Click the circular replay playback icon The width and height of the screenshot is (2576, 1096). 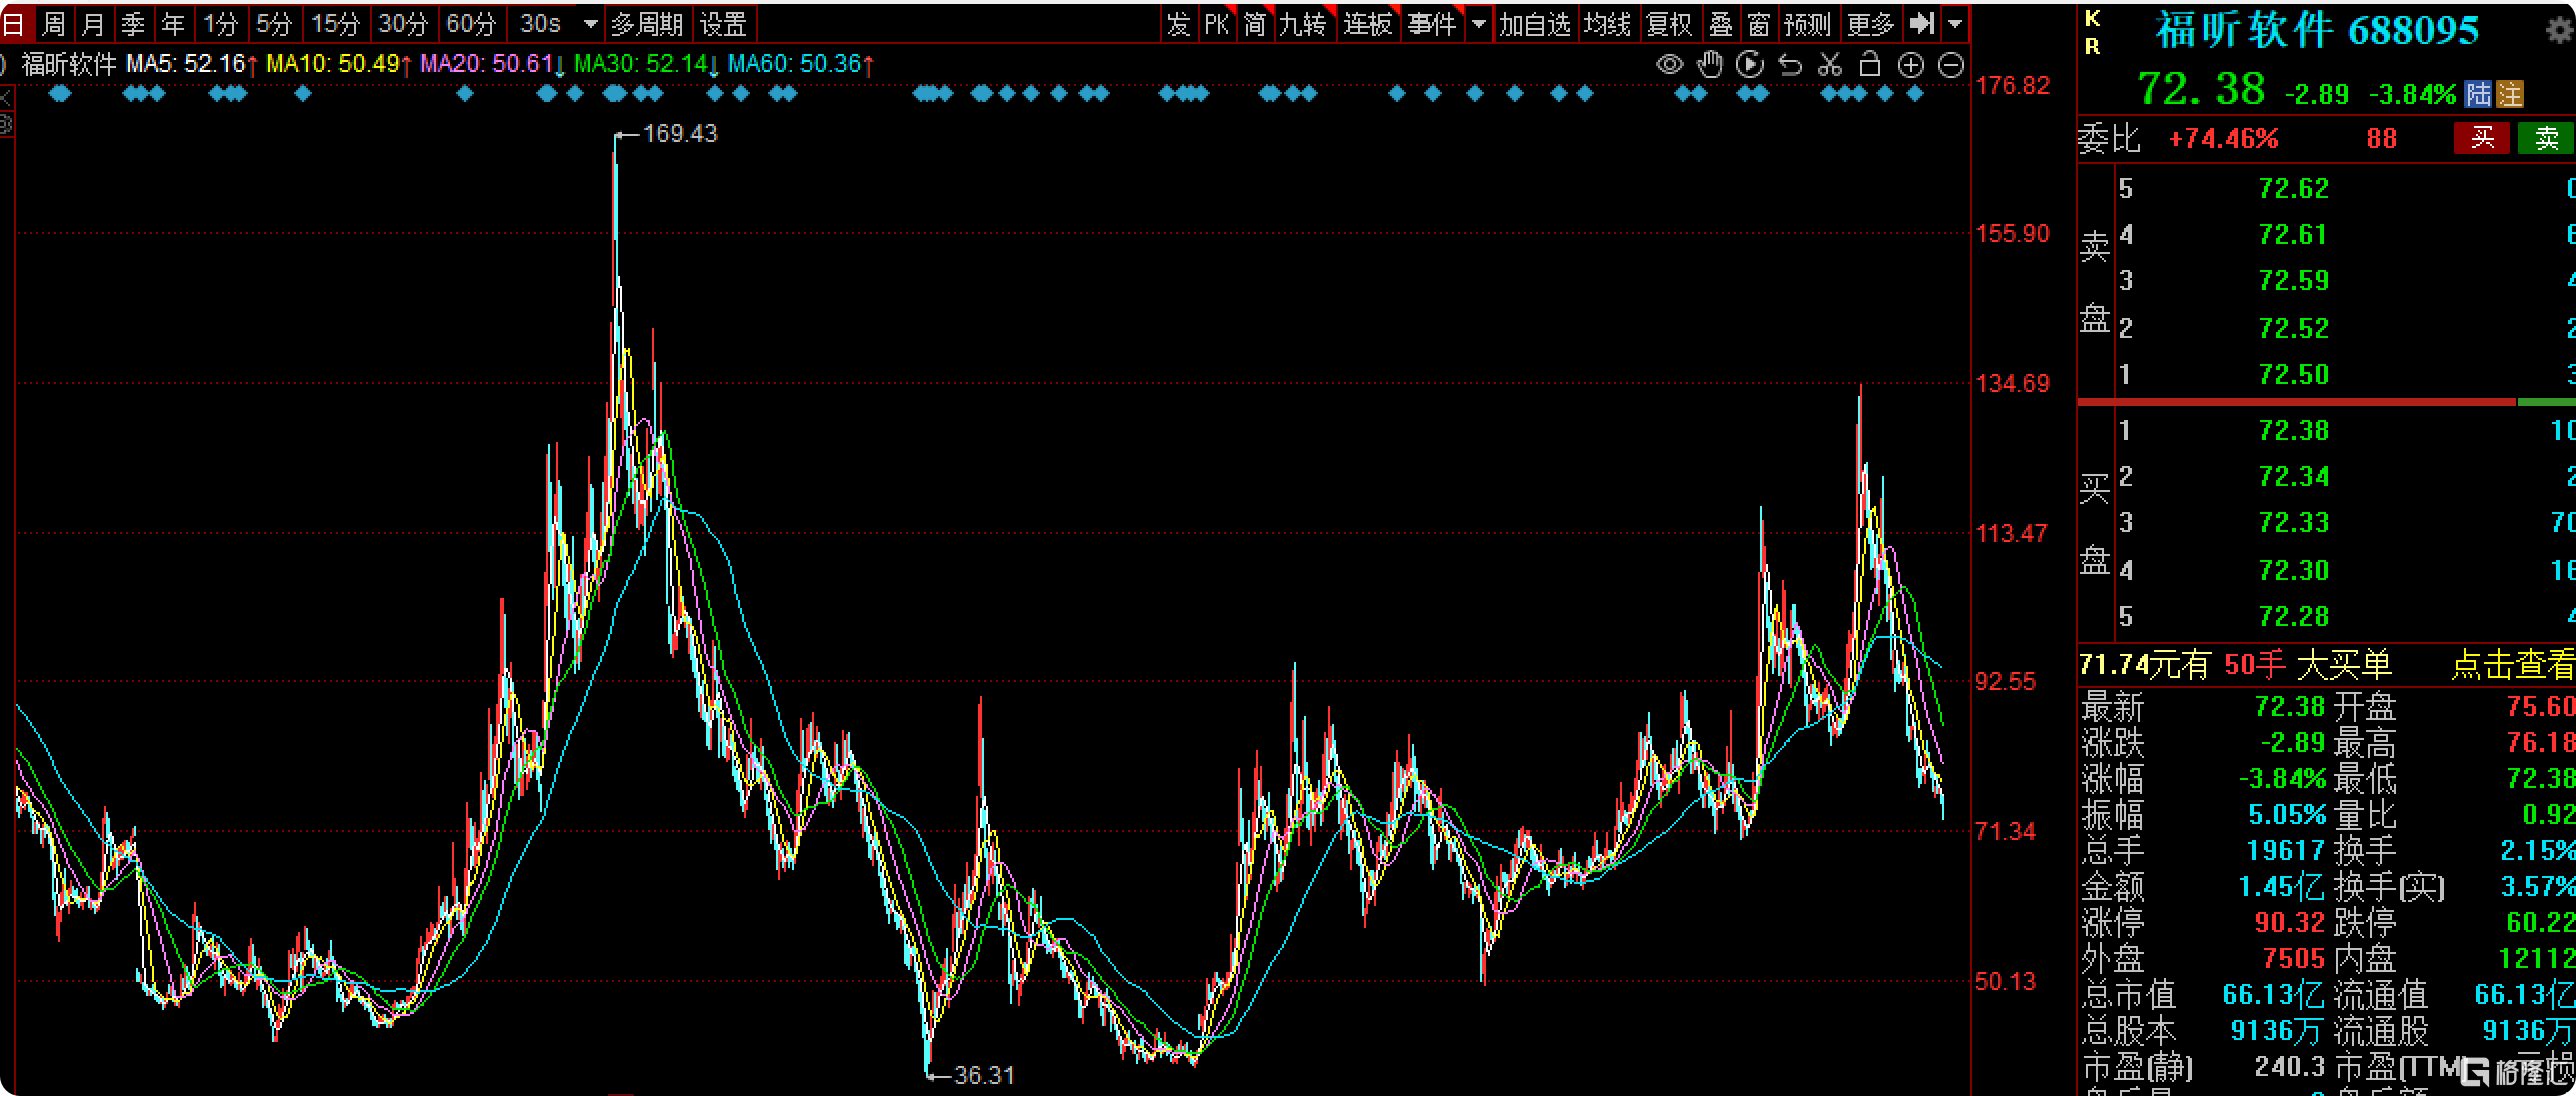point(1750,65)
